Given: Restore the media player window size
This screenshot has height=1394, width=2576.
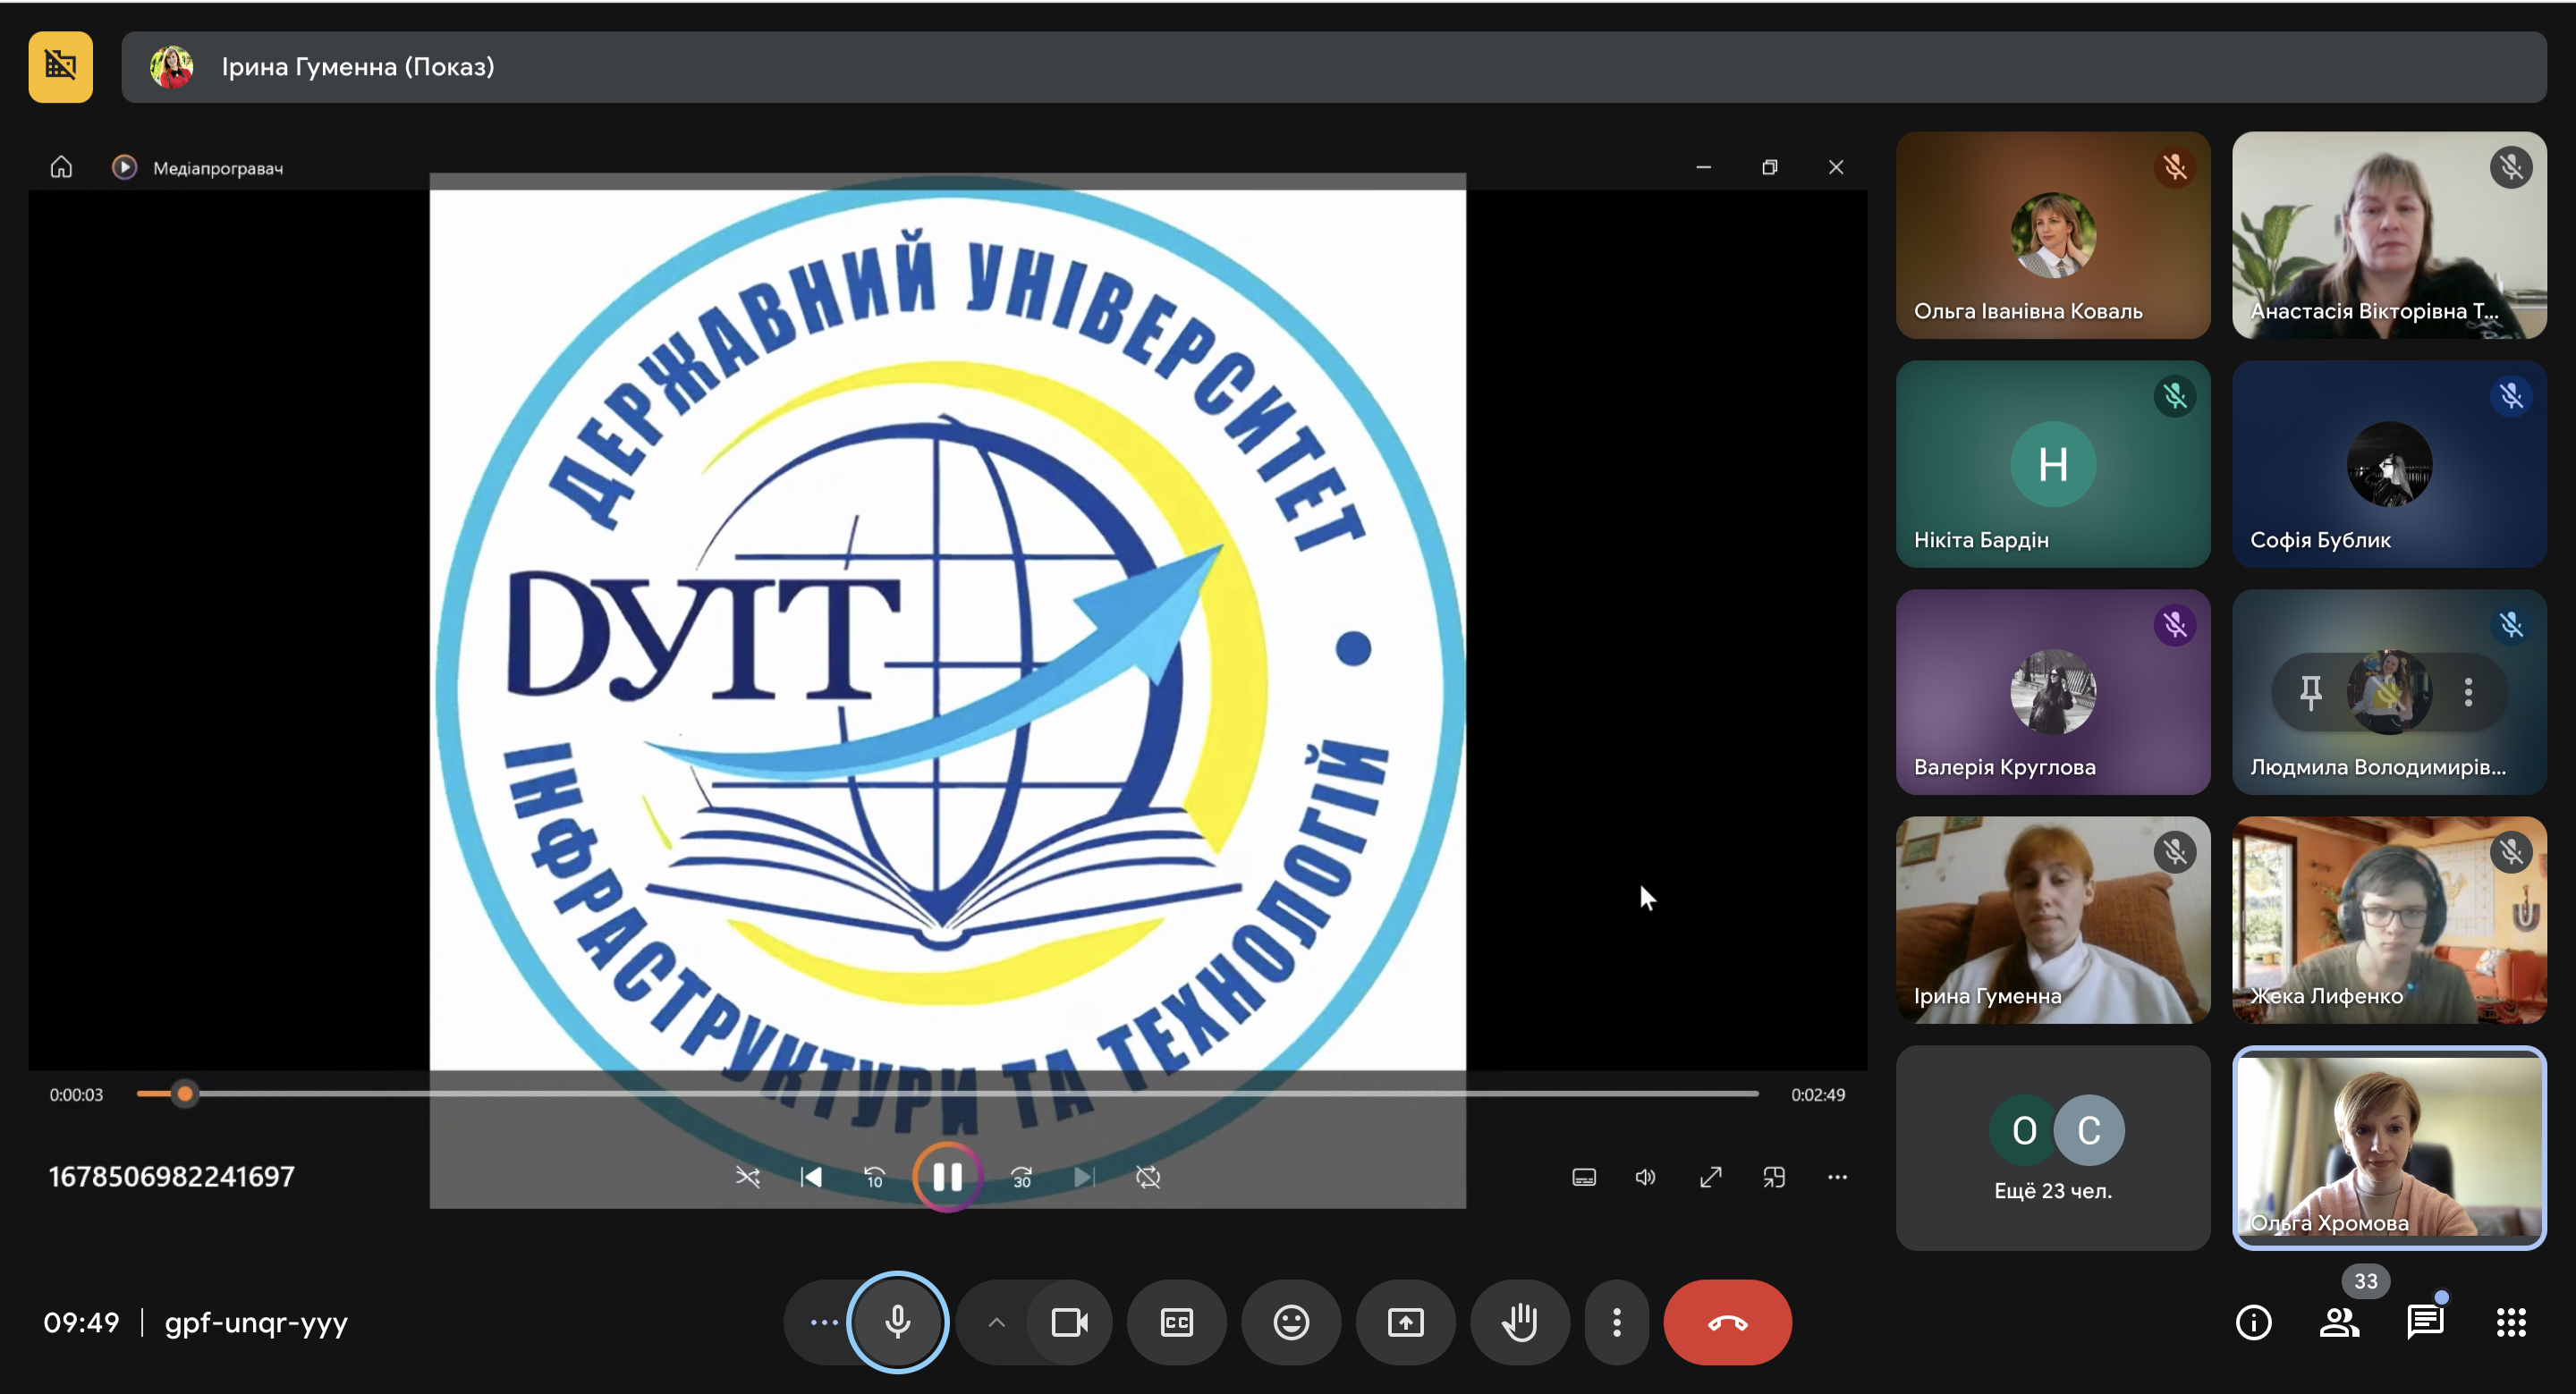Looking at the screenshot, I should coord(1770,167).
